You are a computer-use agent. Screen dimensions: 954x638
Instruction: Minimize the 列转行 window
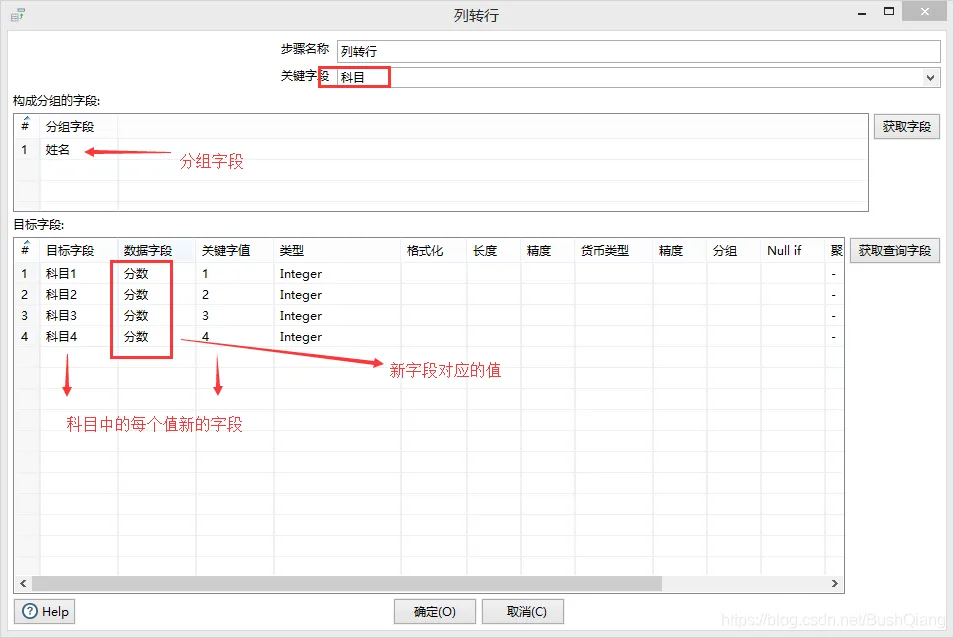(862, 12)
